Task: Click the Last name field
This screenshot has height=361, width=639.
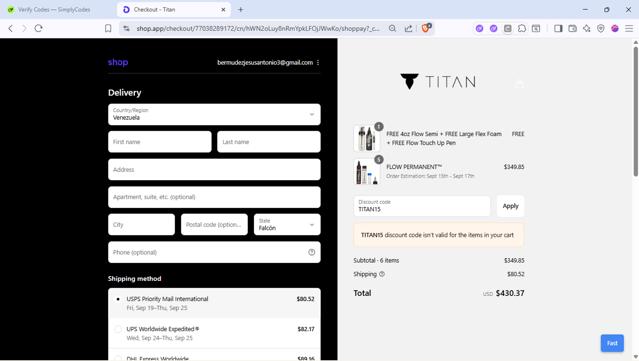Action: [269, 142]
